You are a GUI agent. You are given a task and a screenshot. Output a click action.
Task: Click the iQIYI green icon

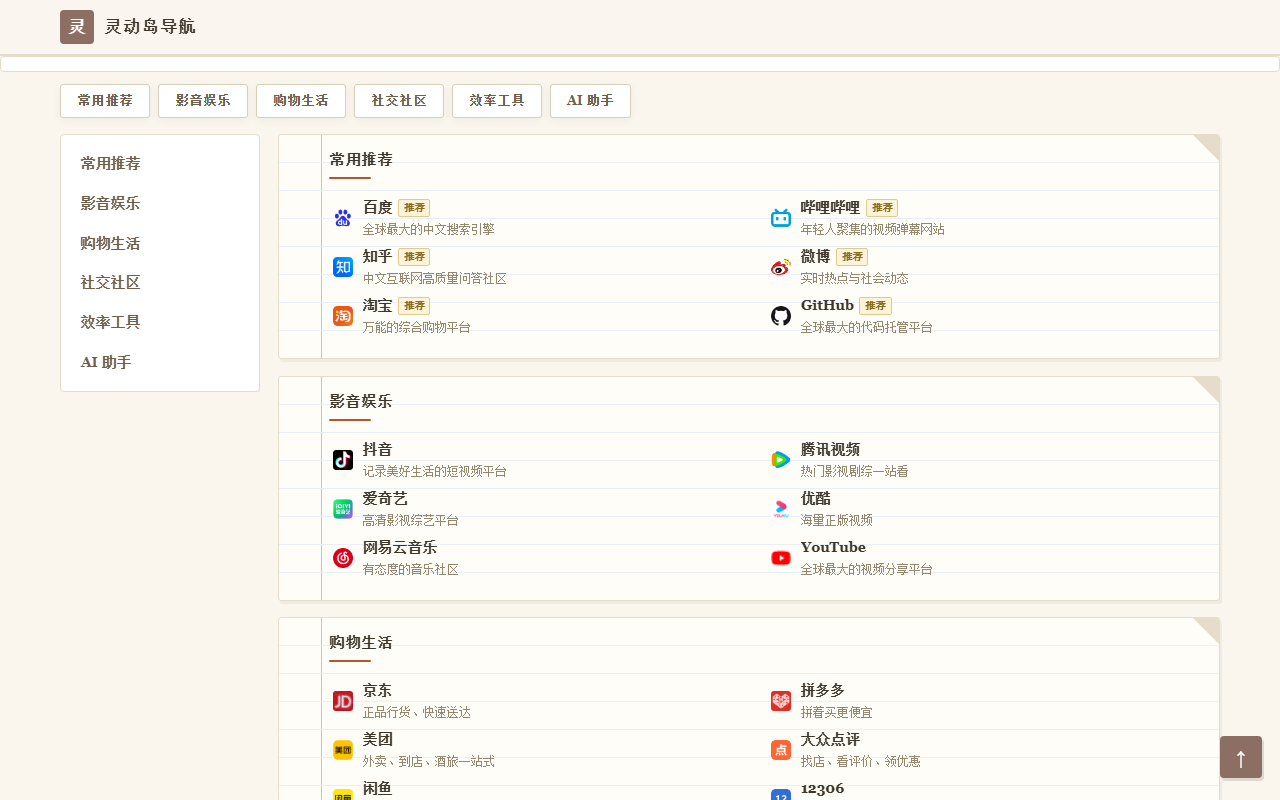point(343,509)
